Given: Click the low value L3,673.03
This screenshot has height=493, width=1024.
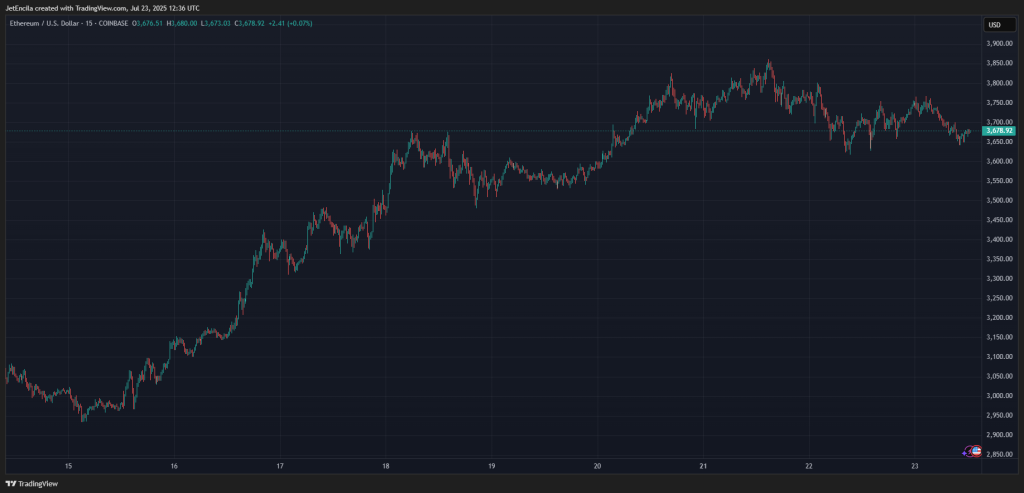Looking at the screenshot, I should click(215, 24).
